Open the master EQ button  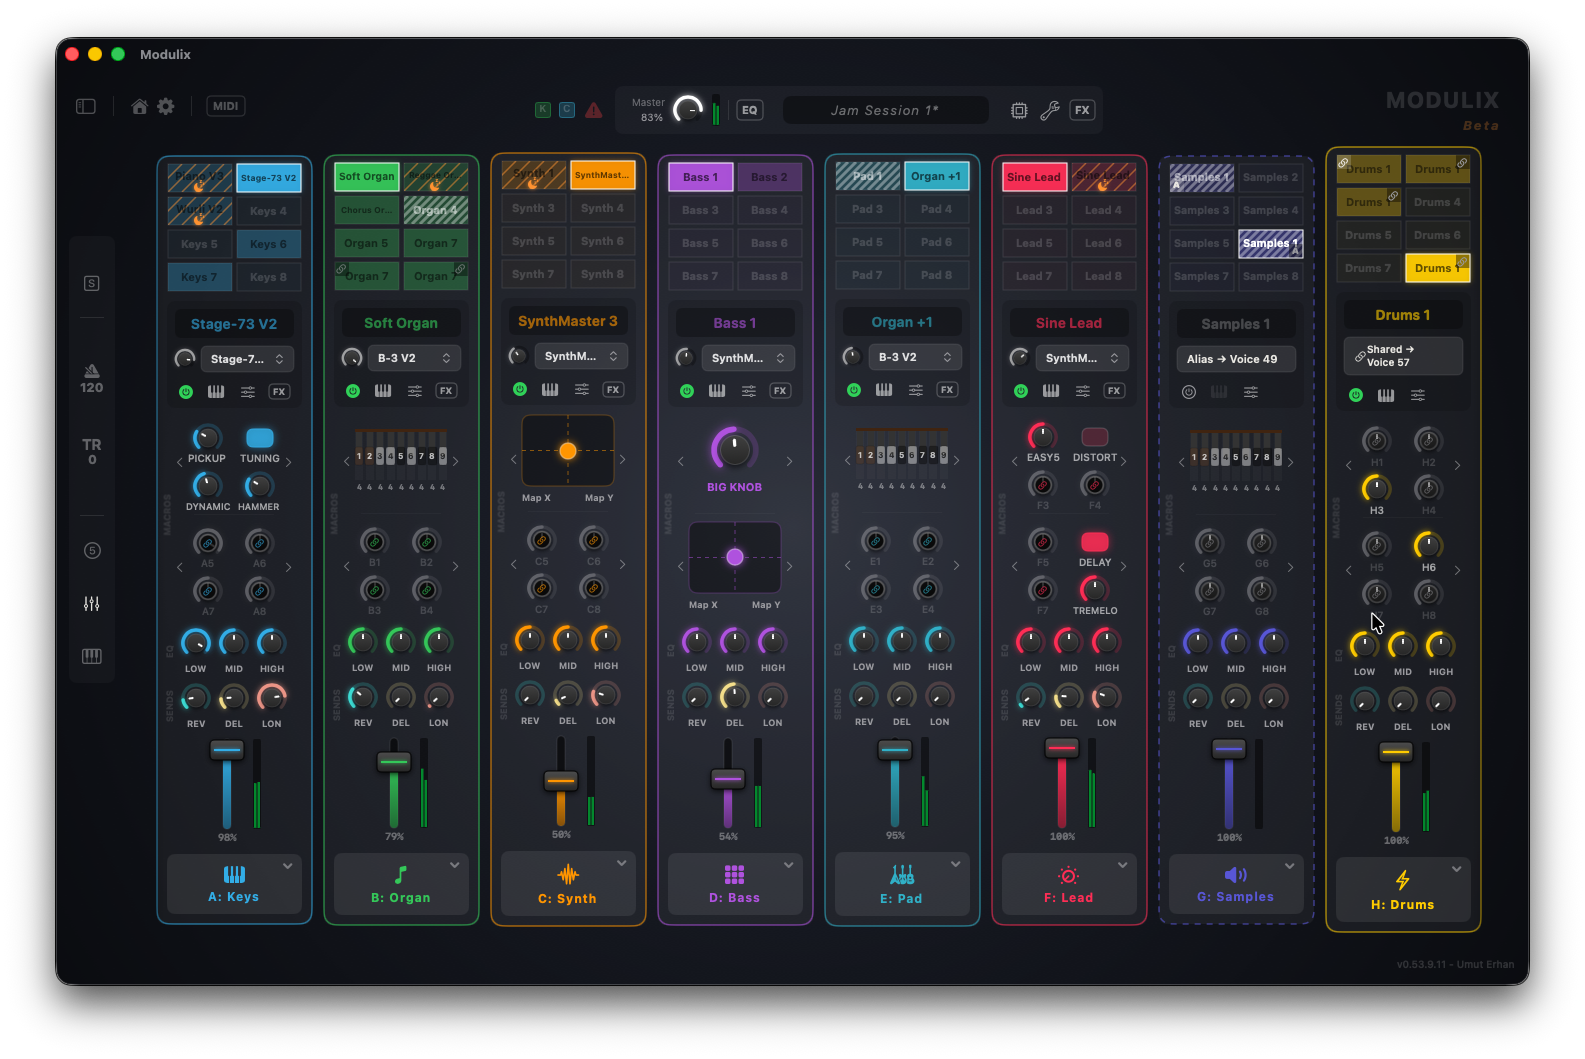pos(750,110)
